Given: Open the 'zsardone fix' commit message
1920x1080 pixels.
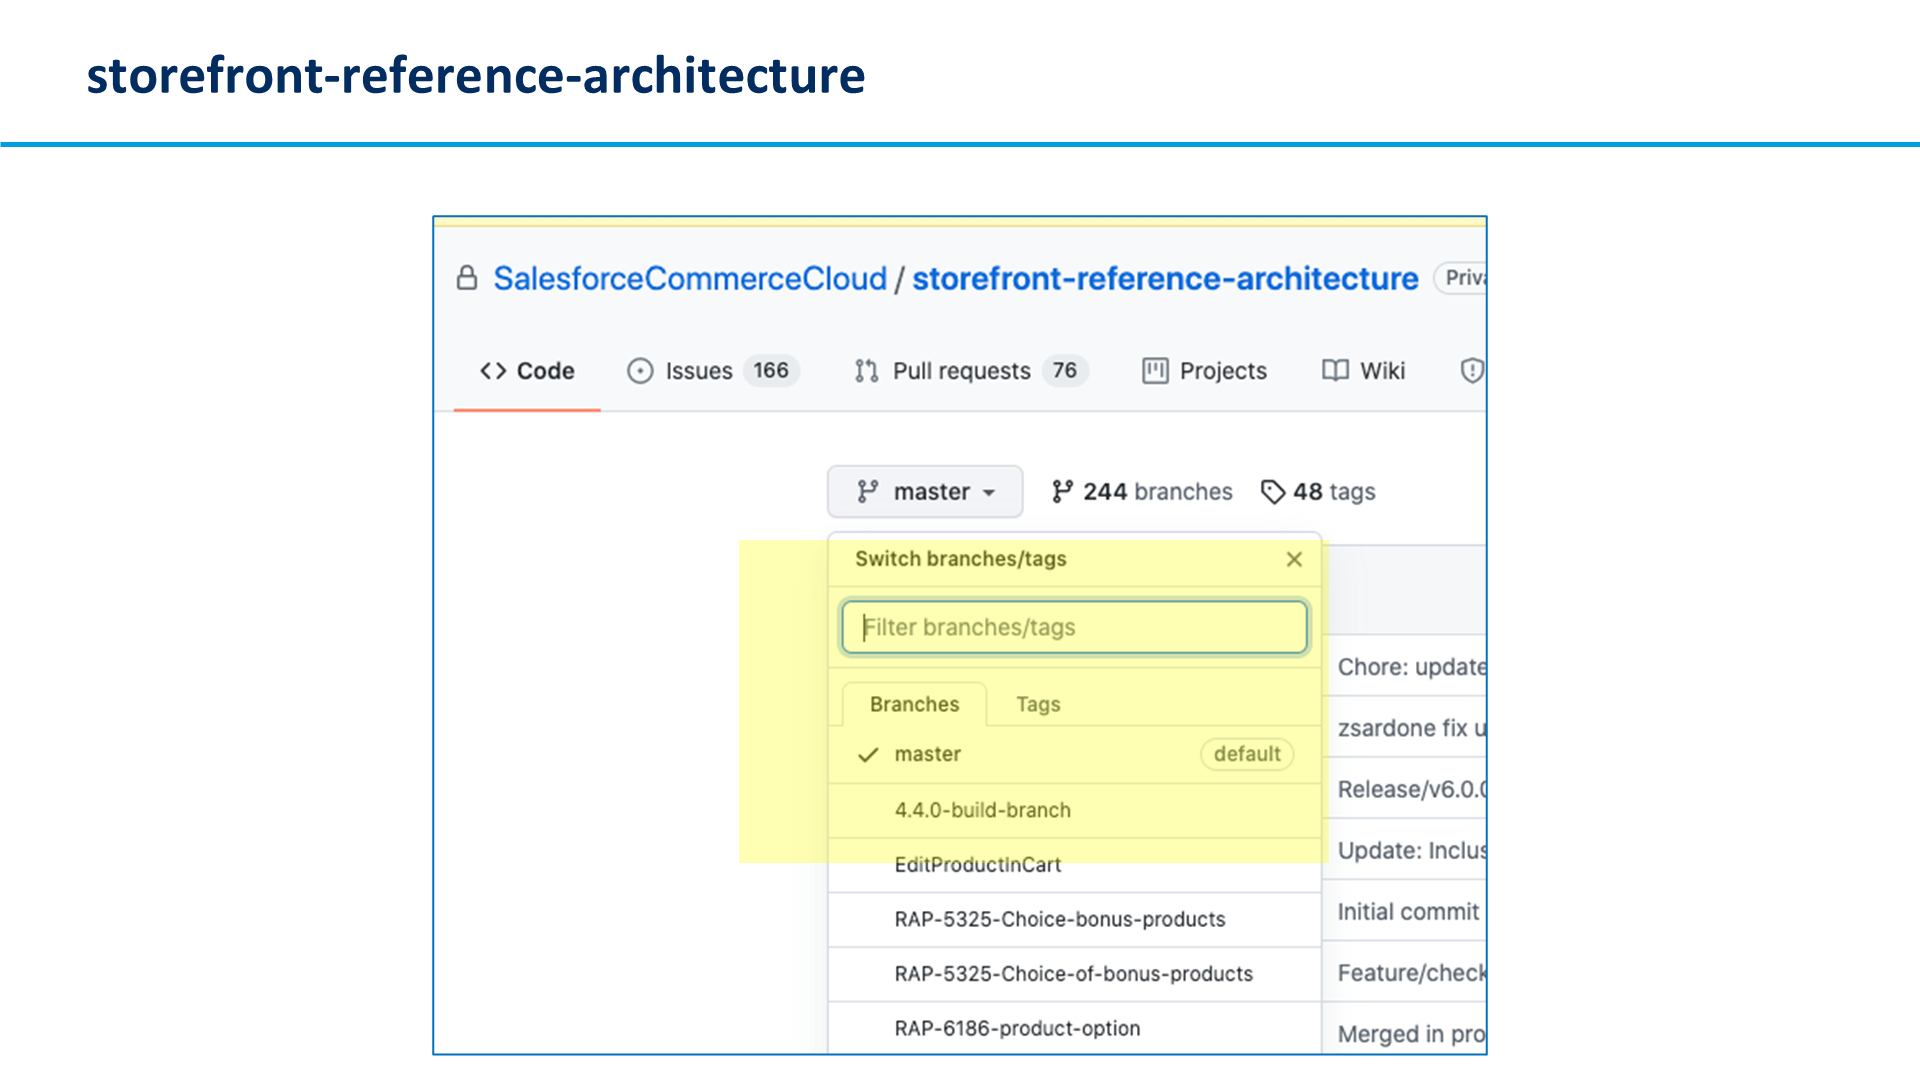Looking at the screenshot, I should 1412,728.
